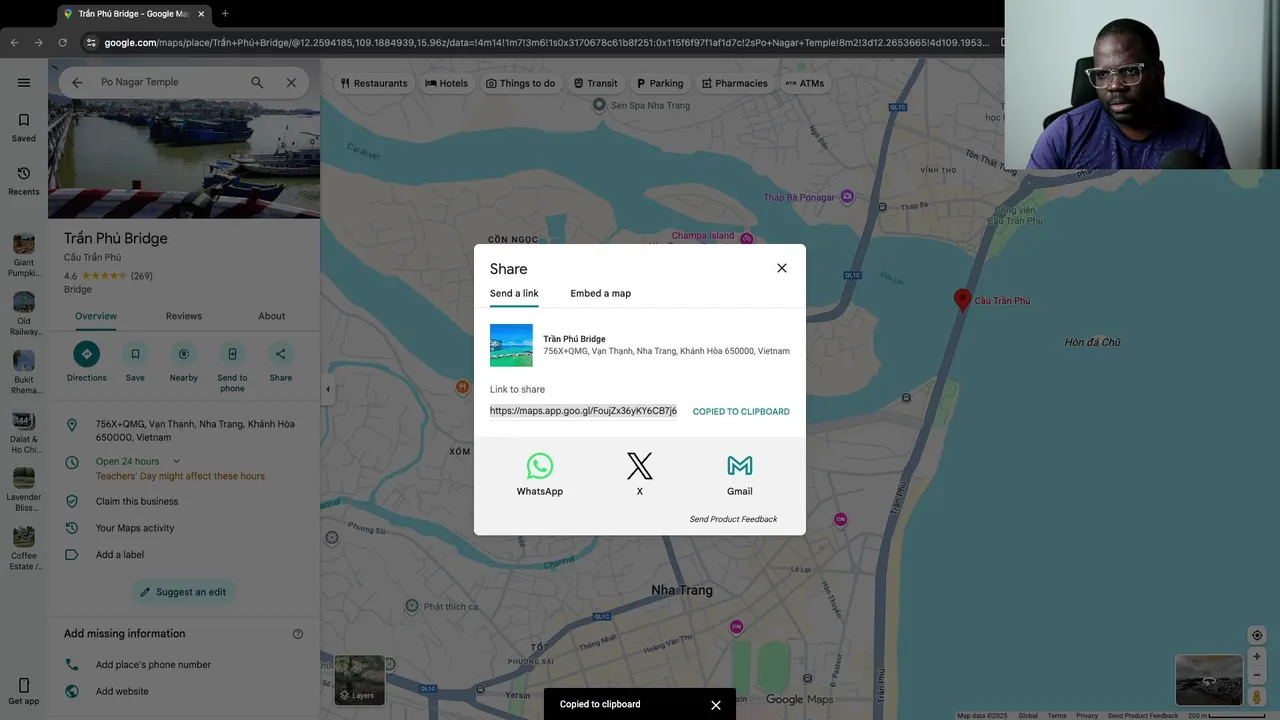The width and height of the screenshot is (1280, 720).
Task: Open Street View pegman
Action: pyautogui.click(x=1257, y=697)
